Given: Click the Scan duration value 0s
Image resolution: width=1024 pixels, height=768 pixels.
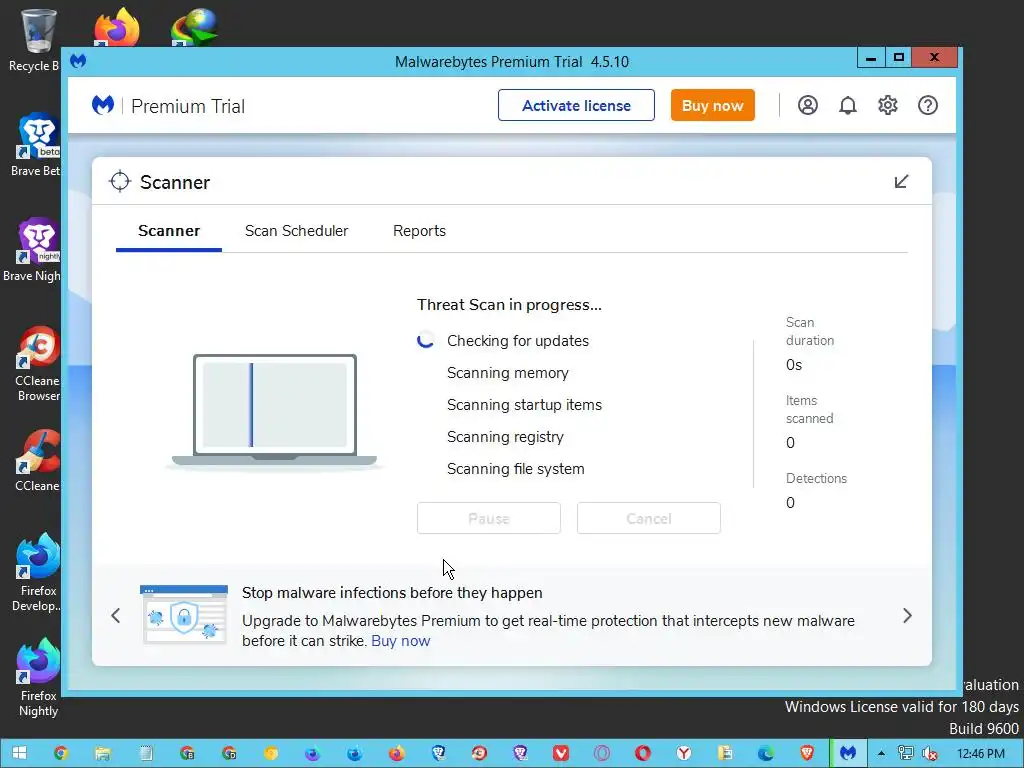Looking at the screenshot, I should click(x=794, y=365).
